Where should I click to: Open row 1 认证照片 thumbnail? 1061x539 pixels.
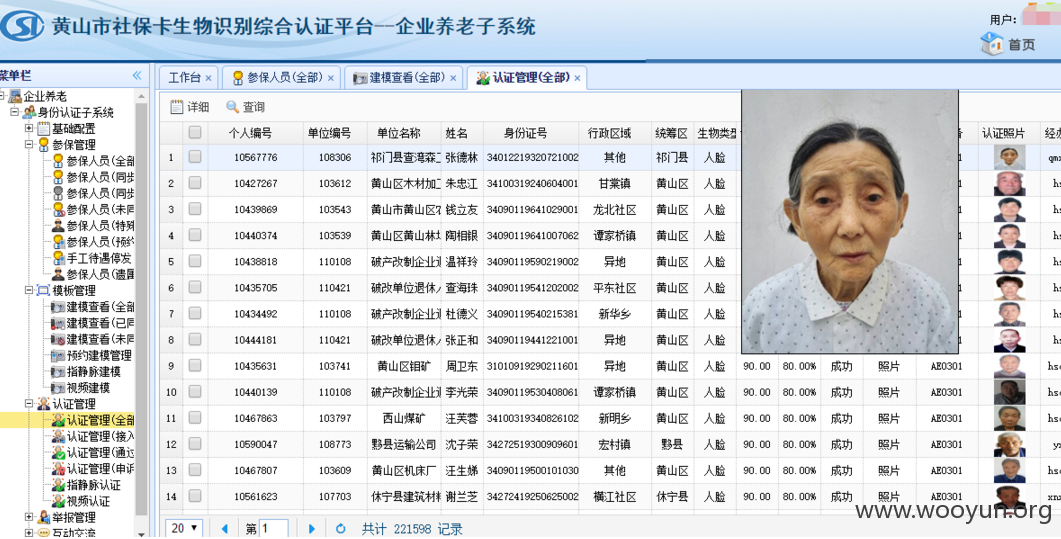[1009, 158]
